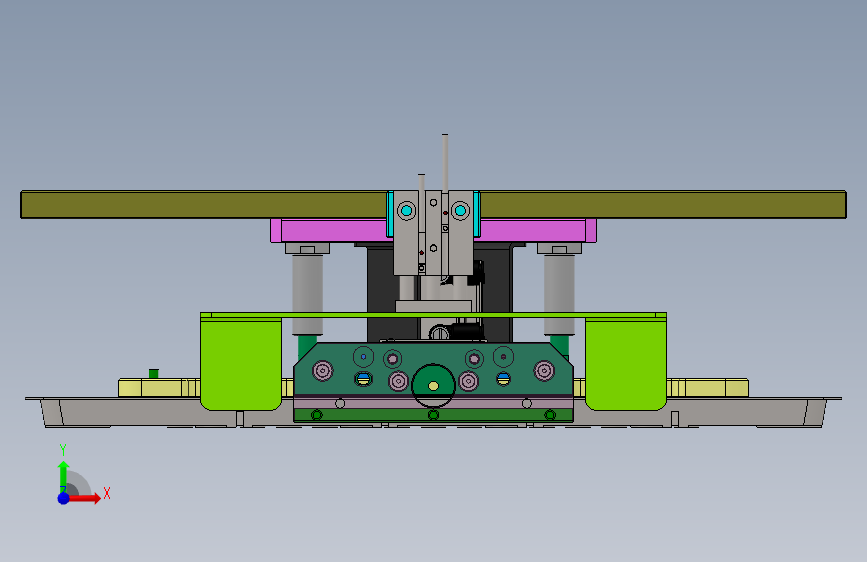This screenshot has height=562, width=867.
Task: Select the left gray cylindrical post
Action: pos(307,294)
